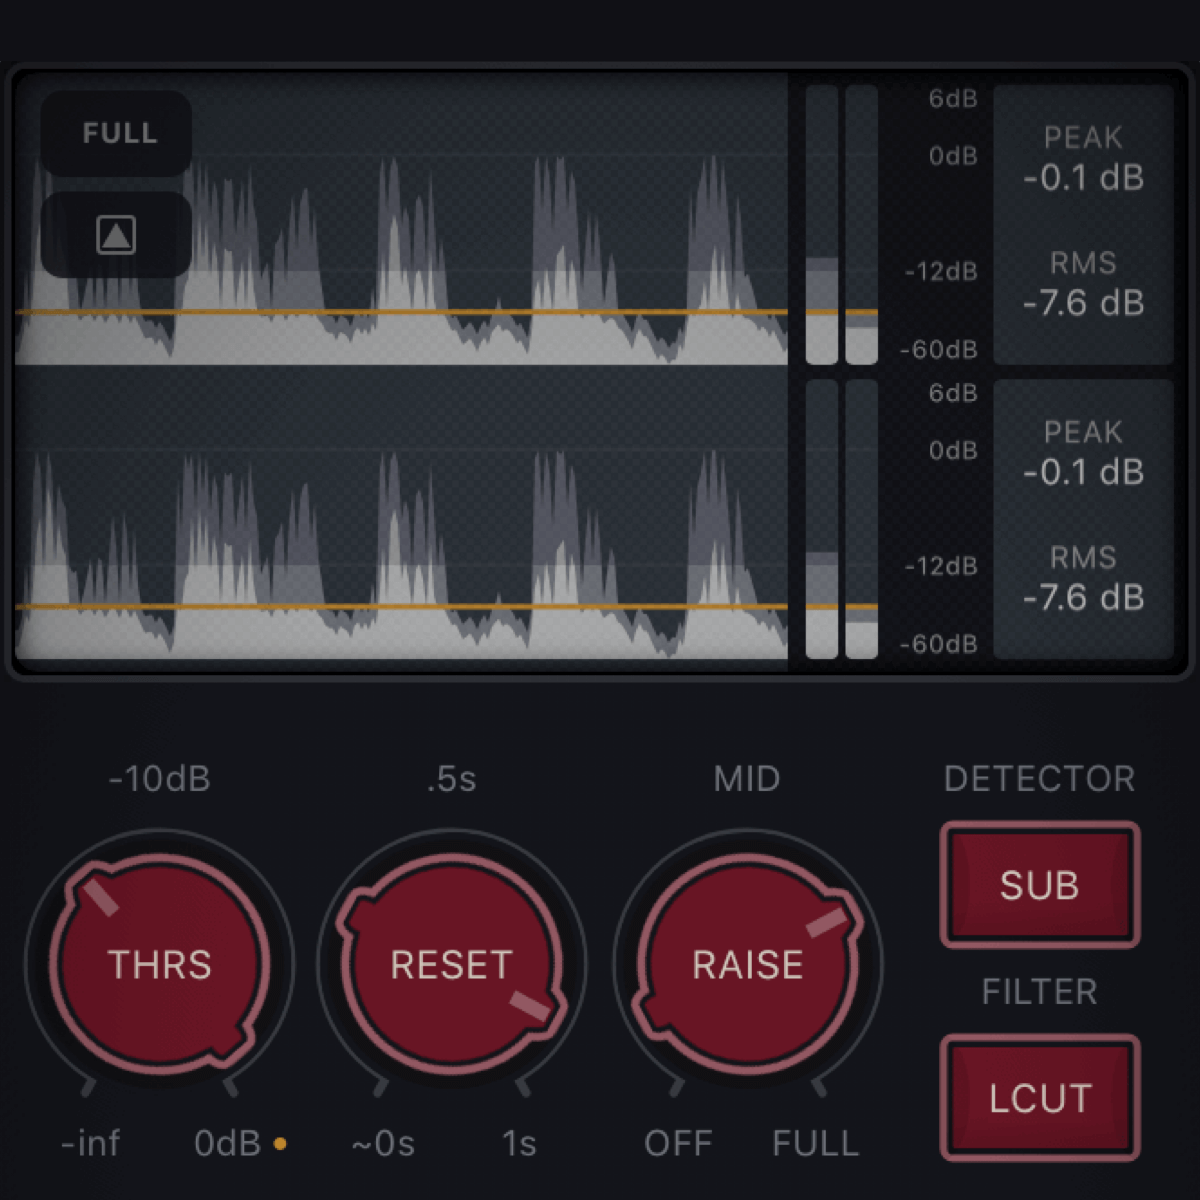This screenshot has width=1200, height=1200.
Task: Click the lower channel right level meter
Action: click(861, 520)
